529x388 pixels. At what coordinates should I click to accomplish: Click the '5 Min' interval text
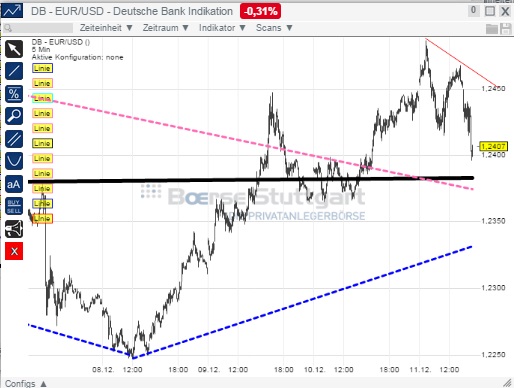point(41,50)
